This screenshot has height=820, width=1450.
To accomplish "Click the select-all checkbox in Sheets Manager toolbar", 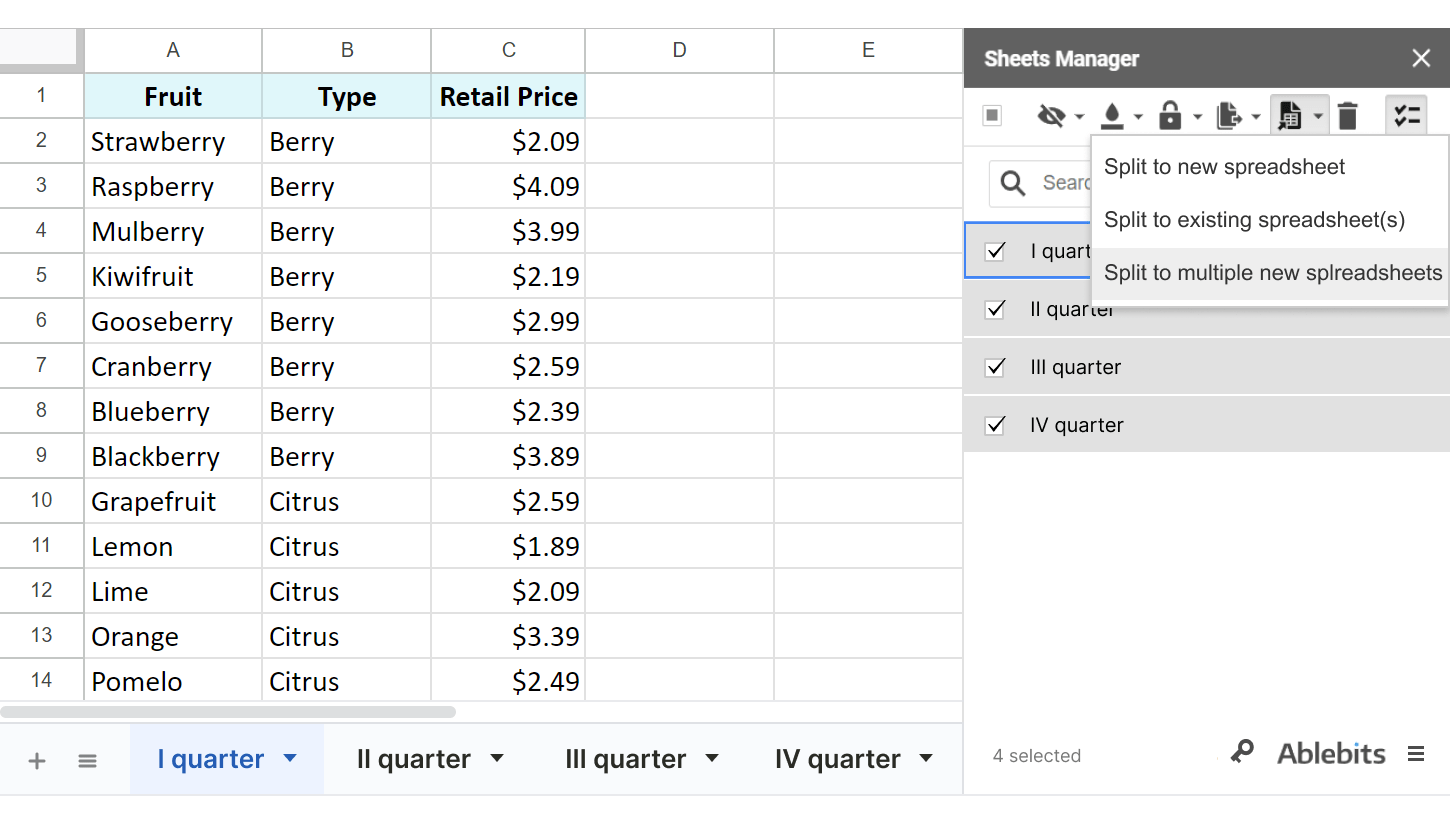I will click(x=992, y=116).
